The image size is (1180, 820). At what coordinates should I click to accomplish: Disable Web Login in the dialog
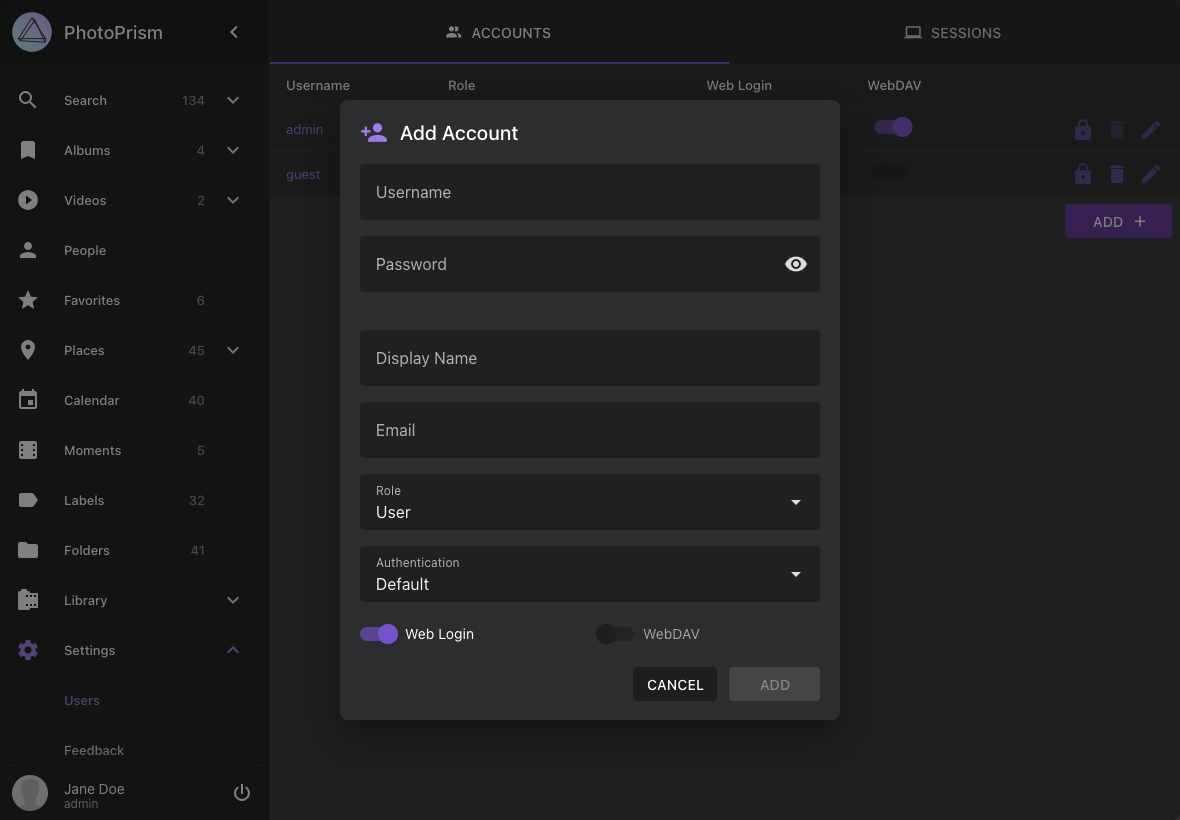tap(379, 634)
